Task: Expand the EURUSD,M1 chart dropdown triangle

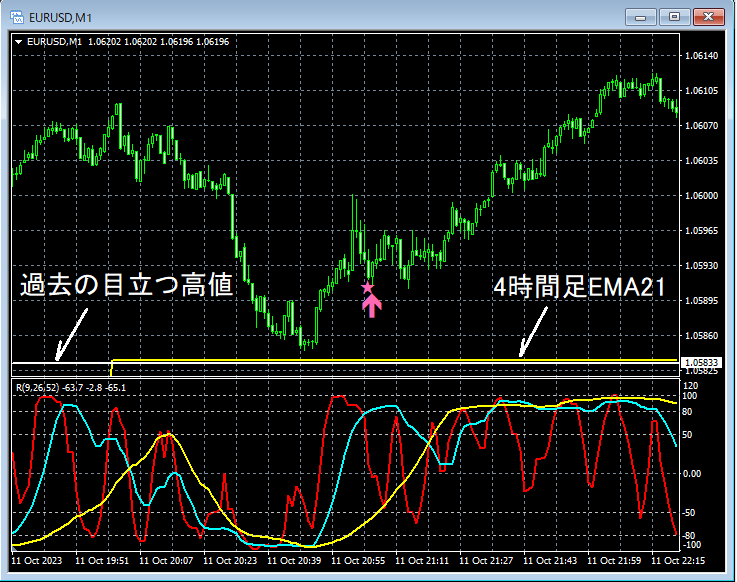Action: (18, 42)
